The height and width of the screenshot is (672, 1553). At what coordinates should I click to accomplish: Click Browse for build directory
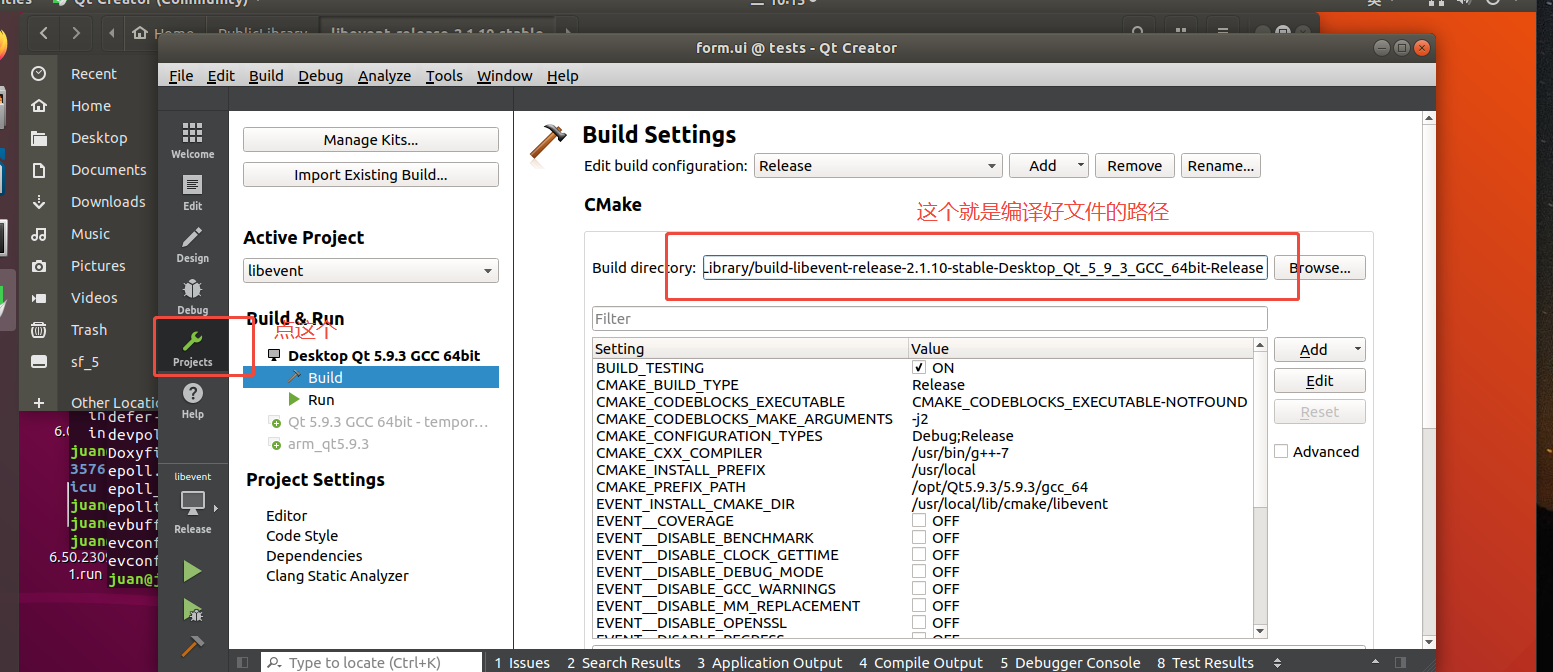click(x=1320, y=268)
